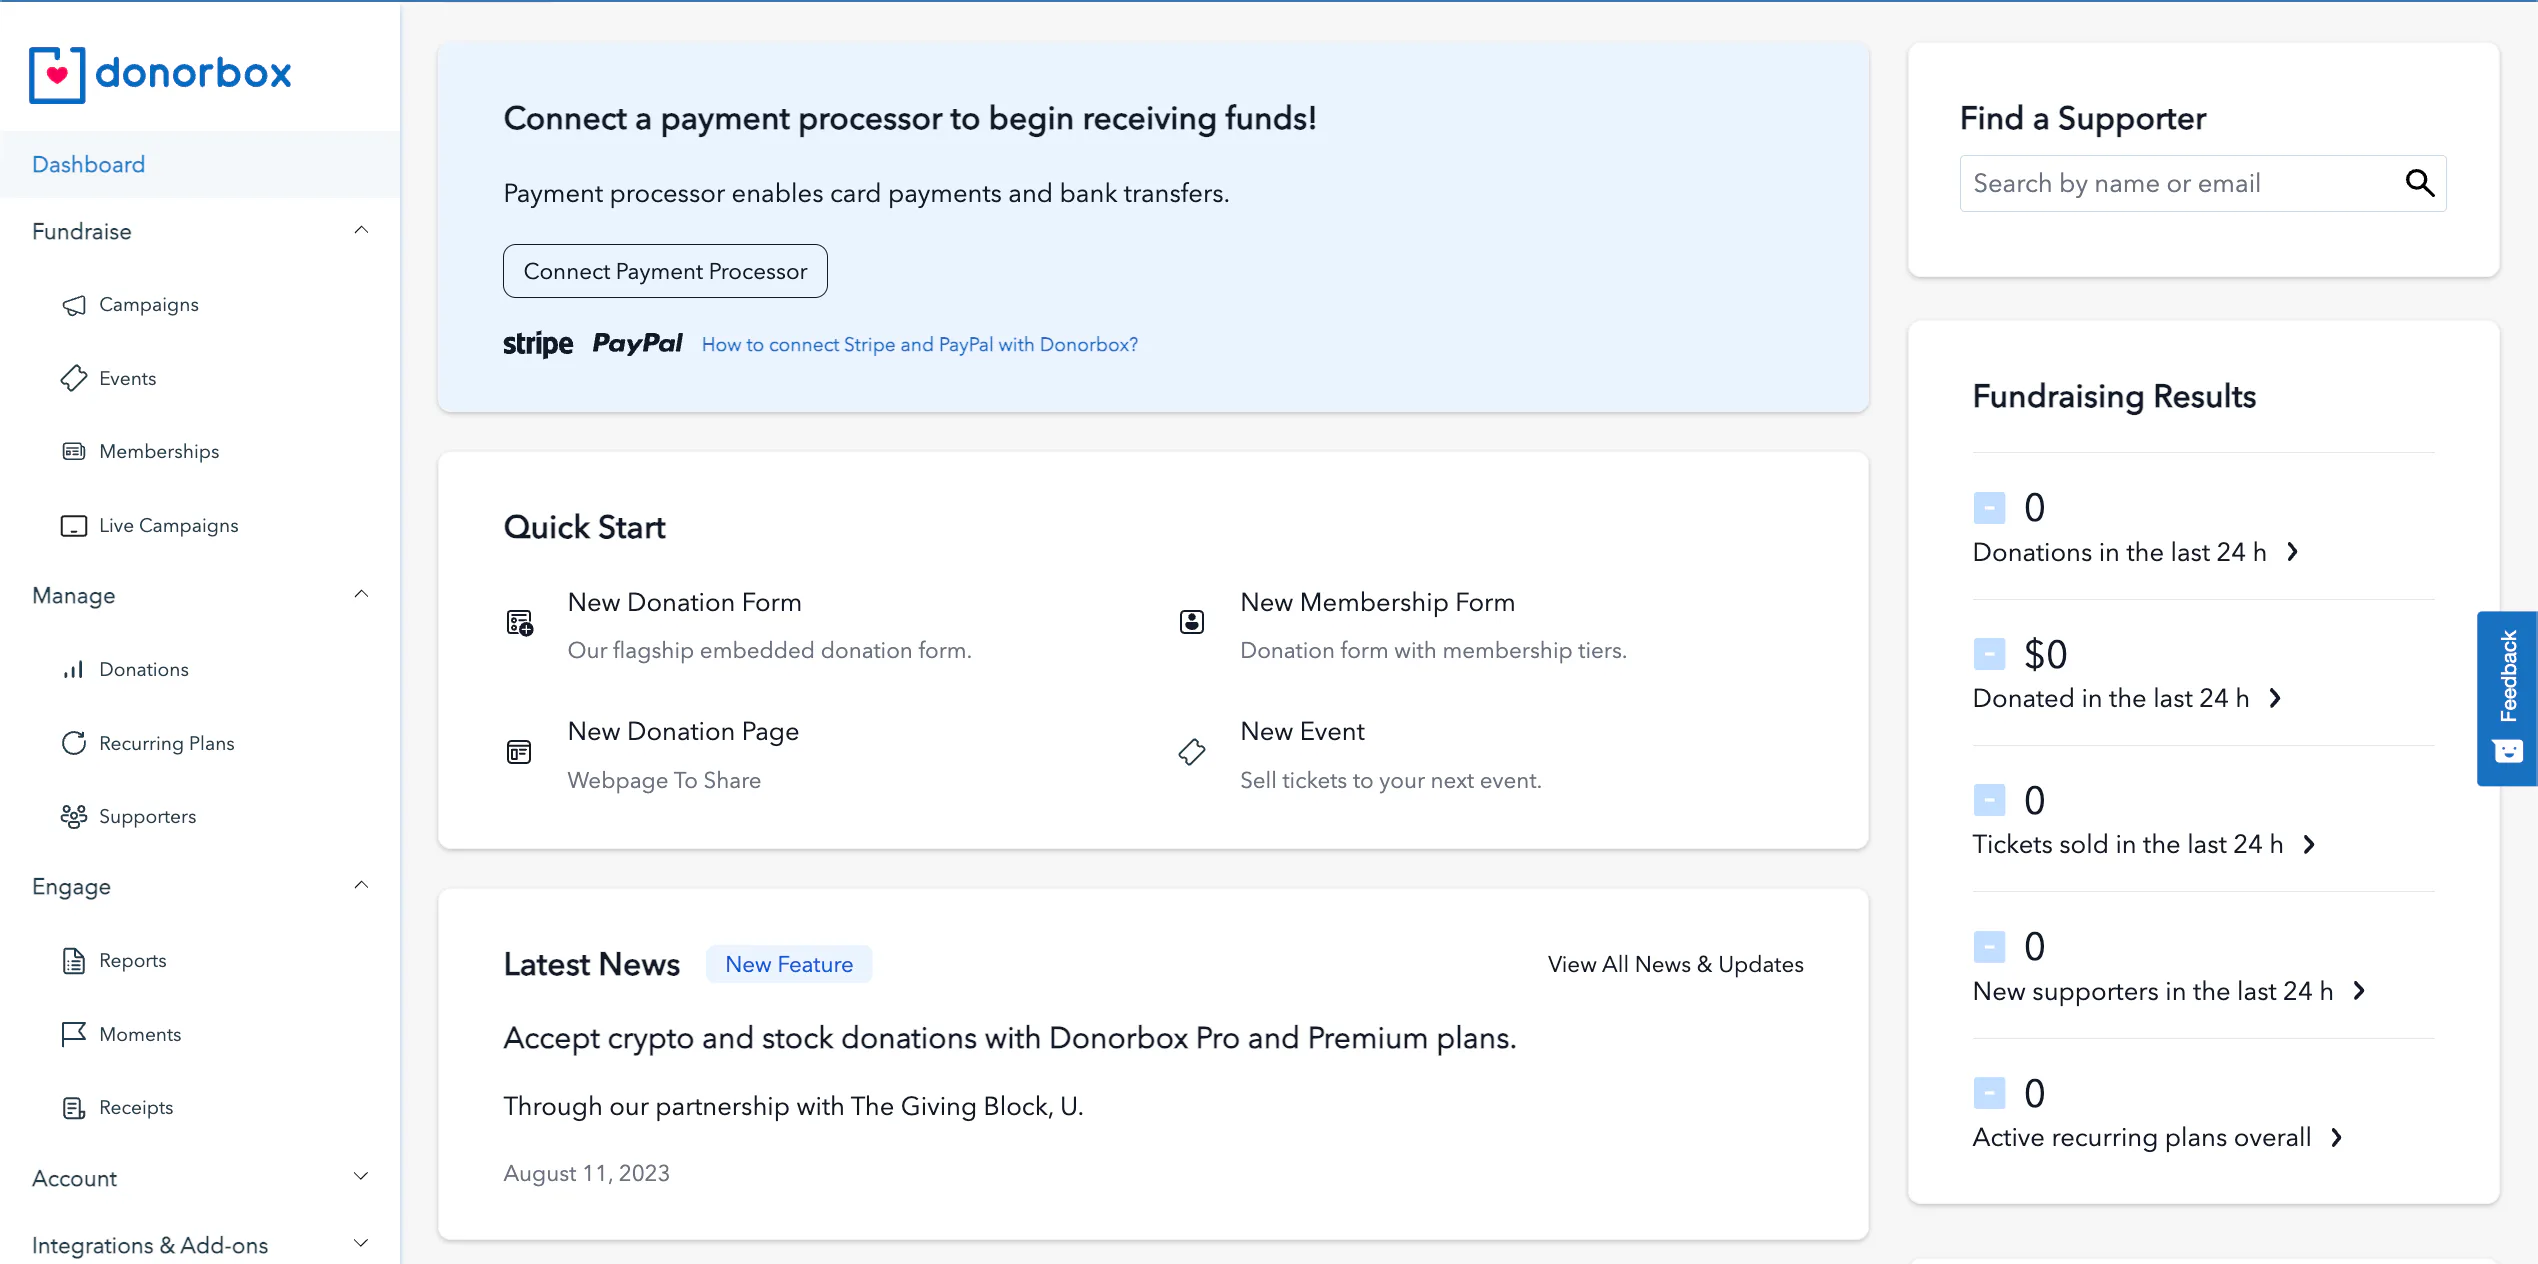This screenshot has width=2538, height=1264.
Task: Open Reports via its document icon
Action: point(74,960)
